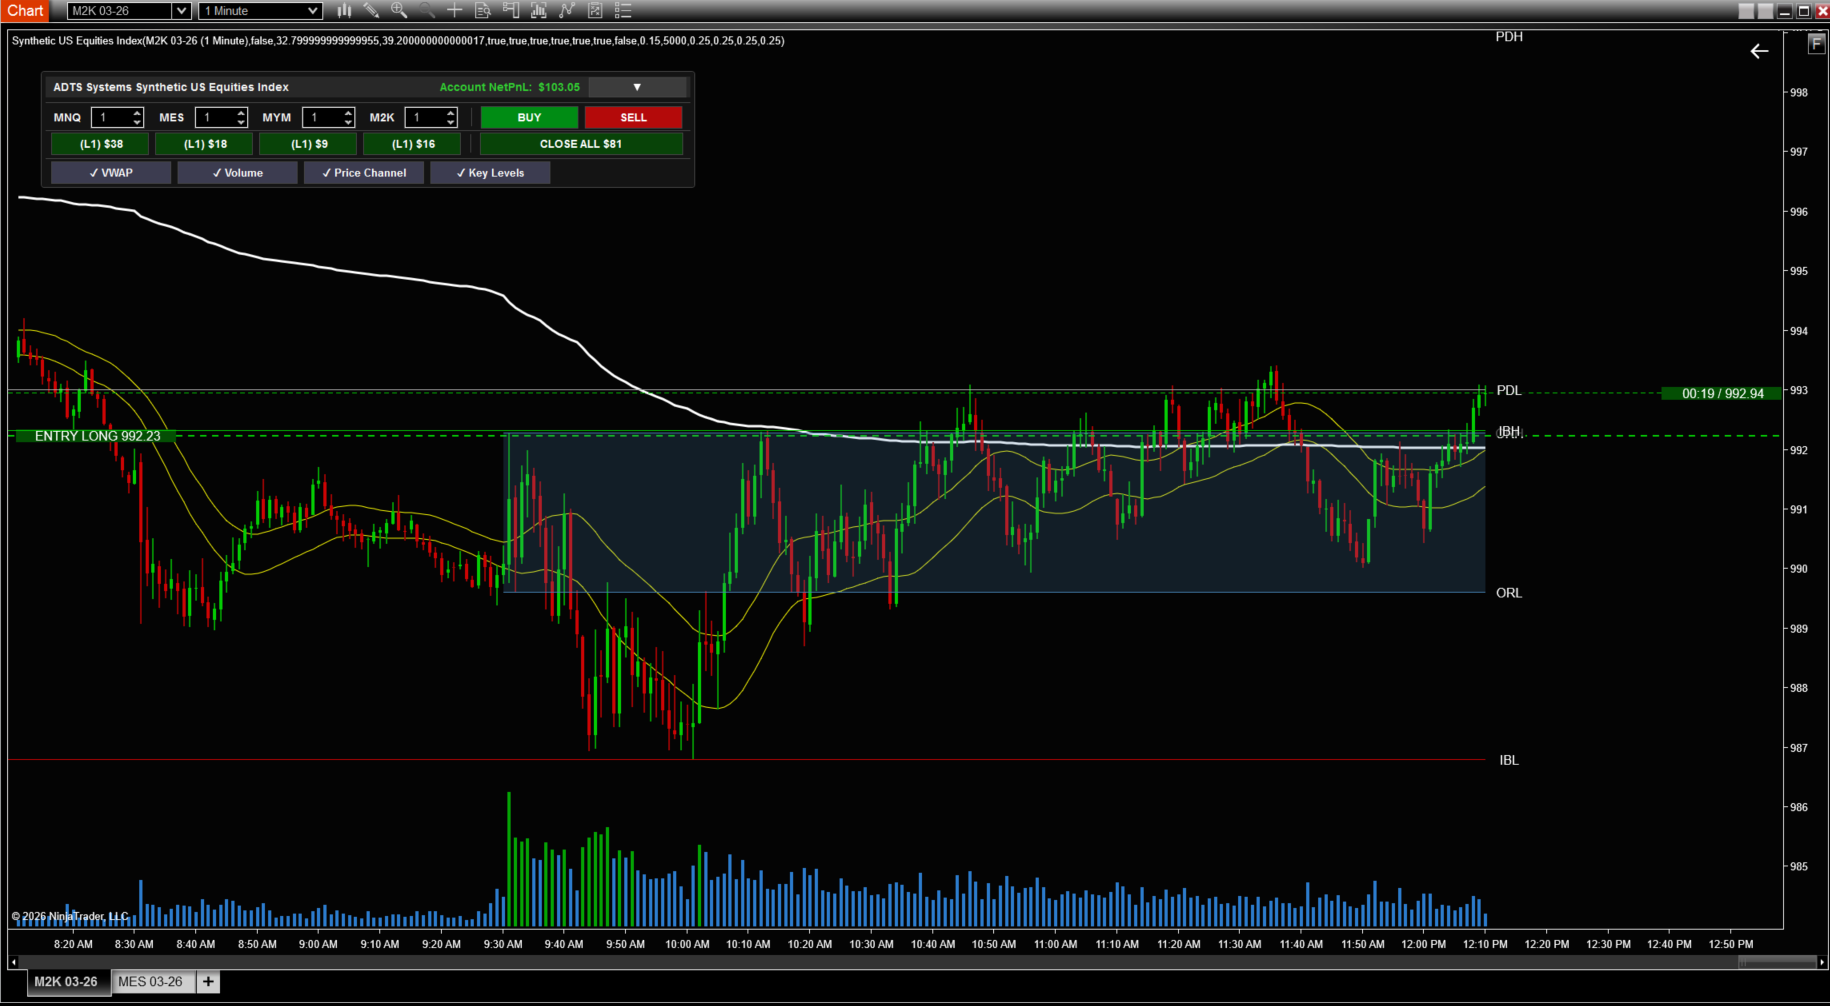Open the Strategies icon on the toolbar
The image size is (1830, 1006).
pos(566,10)
